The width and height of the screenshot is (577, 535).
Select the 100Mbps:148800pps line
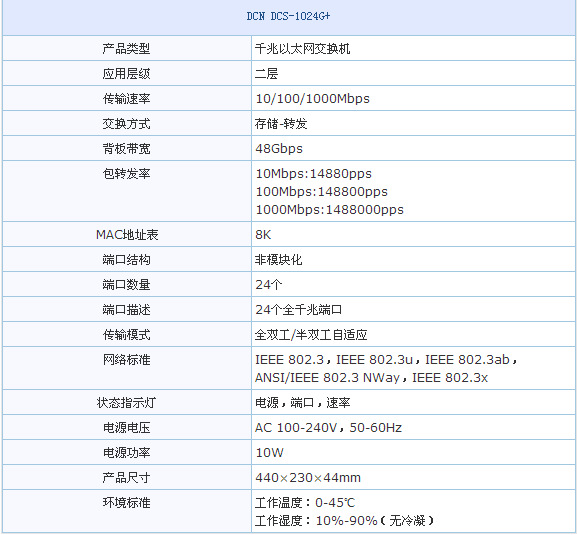(322, 192)
